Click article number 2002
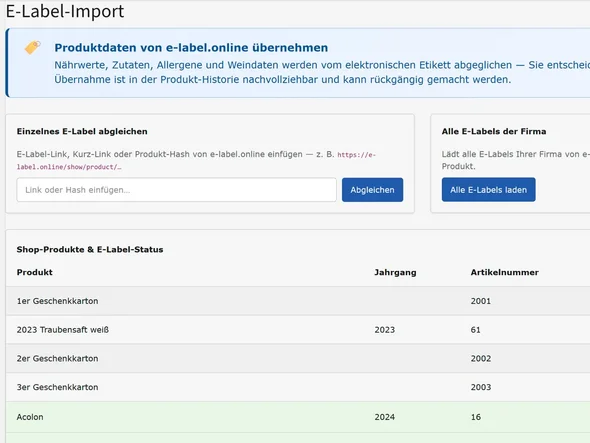 click(481, 358)
